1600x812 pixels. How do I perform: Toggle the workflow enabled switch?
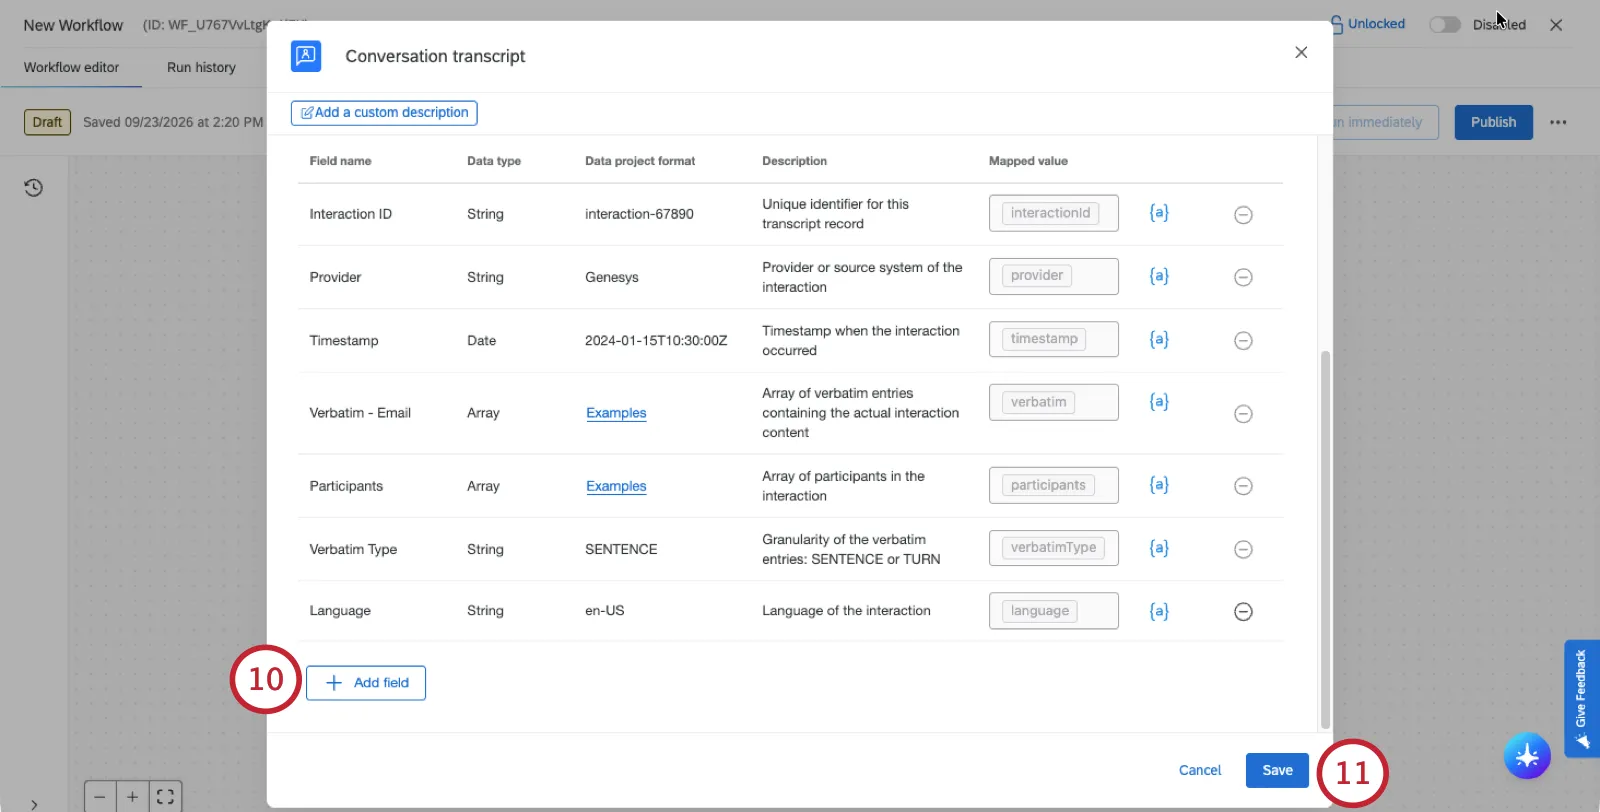click(x=1444, y=24)
